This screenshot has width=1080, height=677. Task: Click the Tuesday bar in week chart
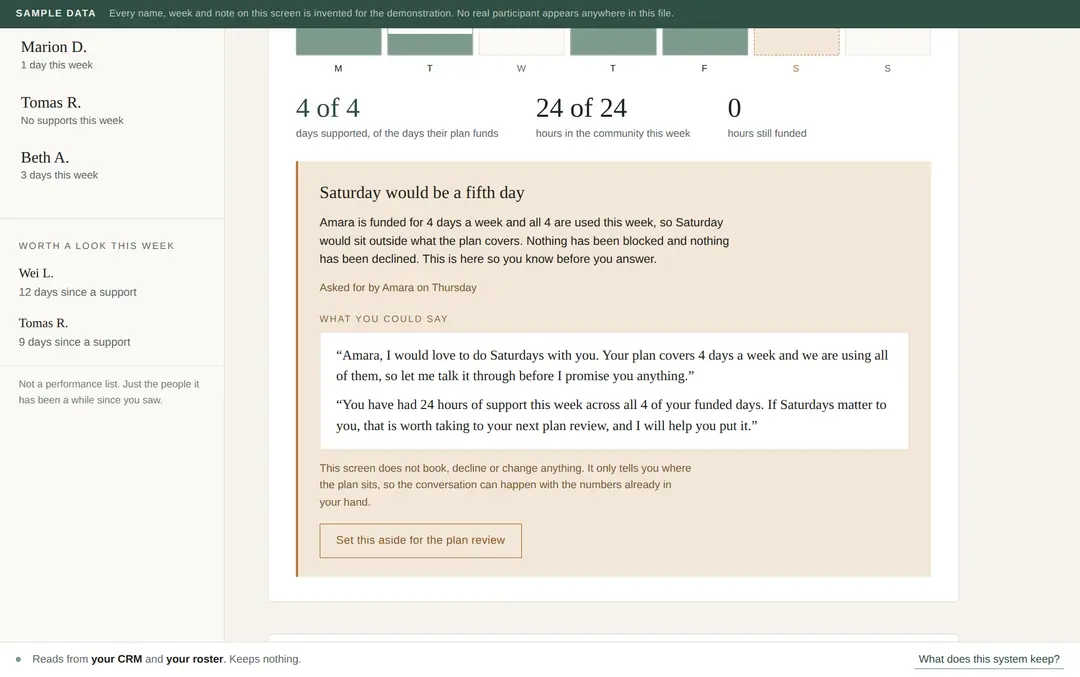tap(430, 41)
